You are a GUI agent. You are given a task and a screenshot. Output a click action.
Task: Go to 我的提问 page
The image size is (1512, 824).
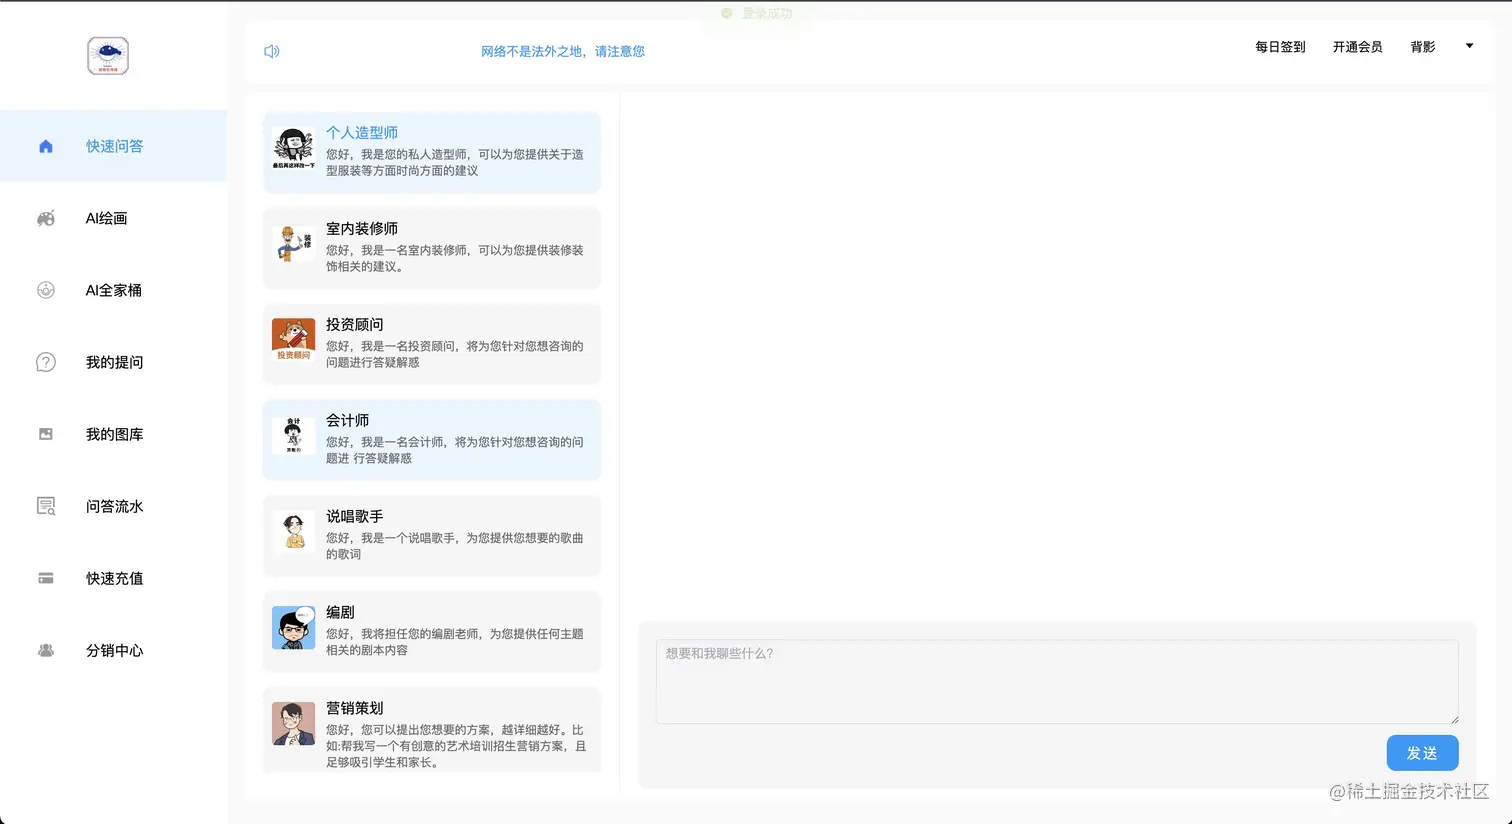pyautogui.click(x=114, y=362)
